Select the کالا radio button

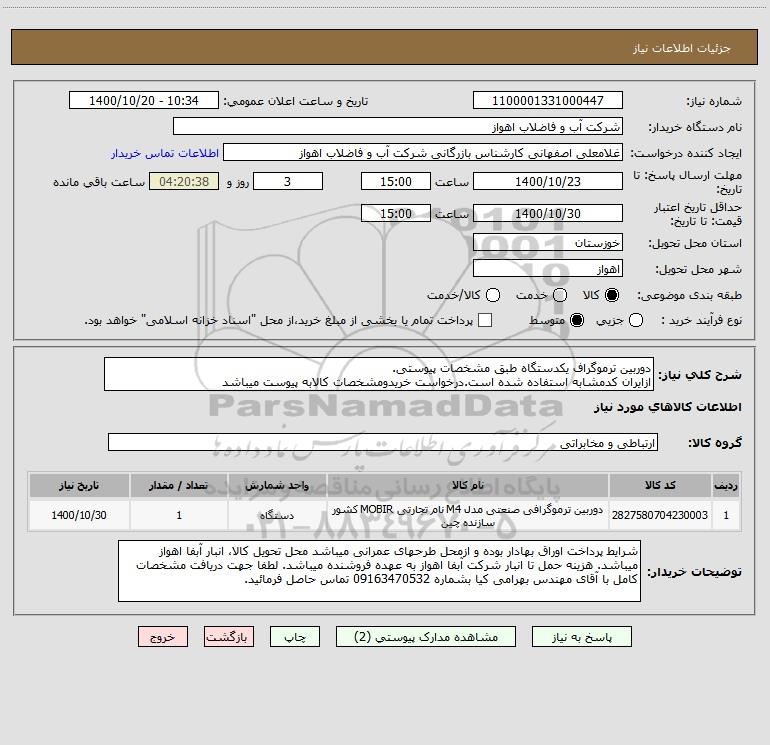(x=612, y=295)
